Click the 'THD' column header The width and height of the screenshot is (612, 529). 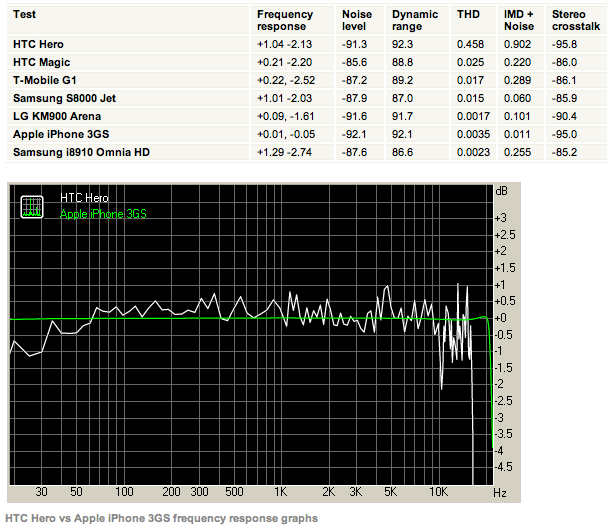point(468,14)
